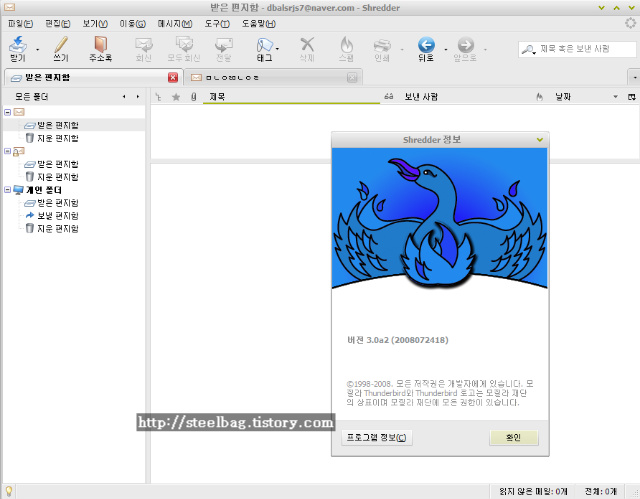Screen dimensions: 640x499
Task: Click the 확인 button in the Shredder dialog
Action: pyautogui.click(x=513, y=437)
